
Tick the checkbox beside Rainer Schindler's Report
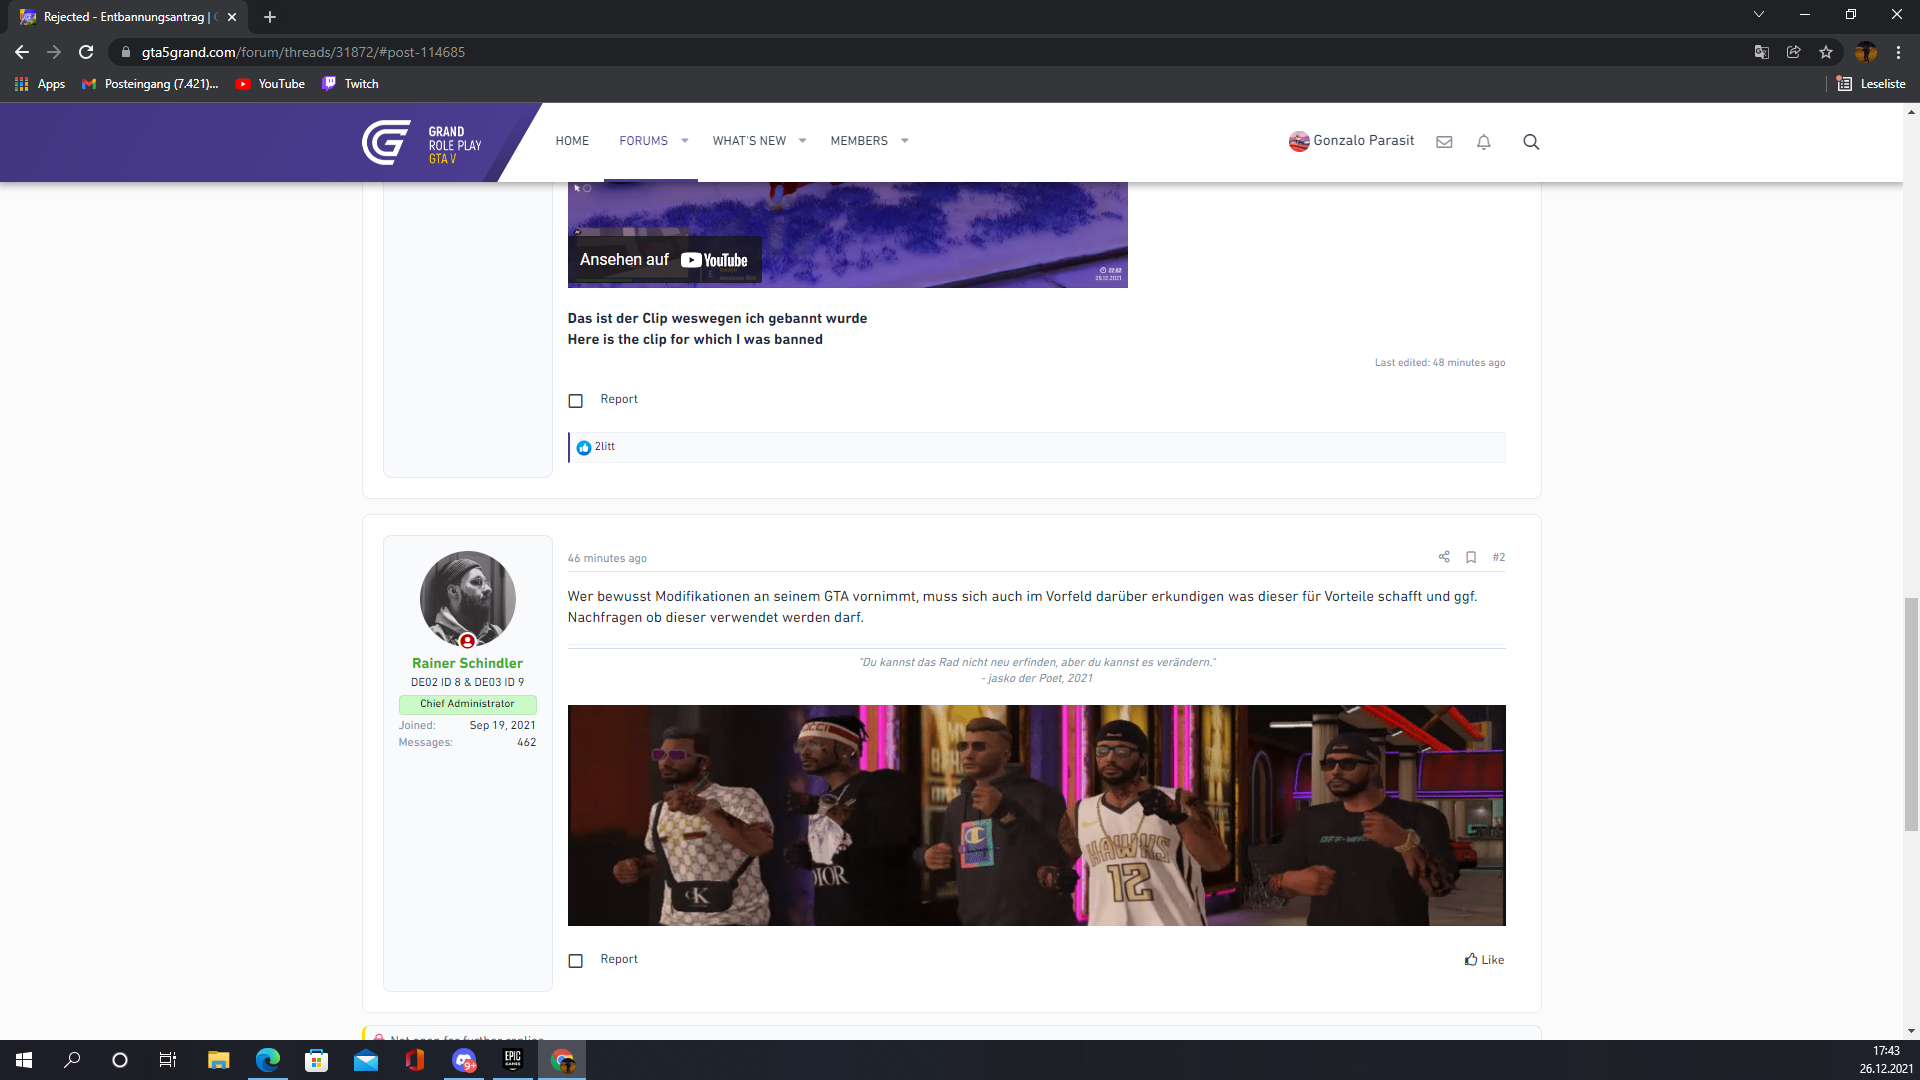click(x=575, y=961)
